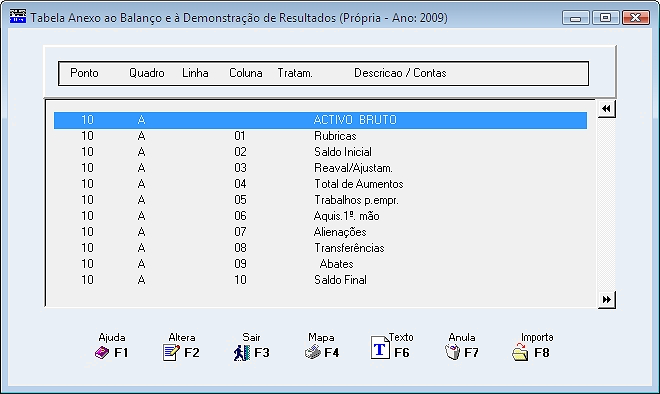
Task: Click the Linha column header
Action: point(195,73)
